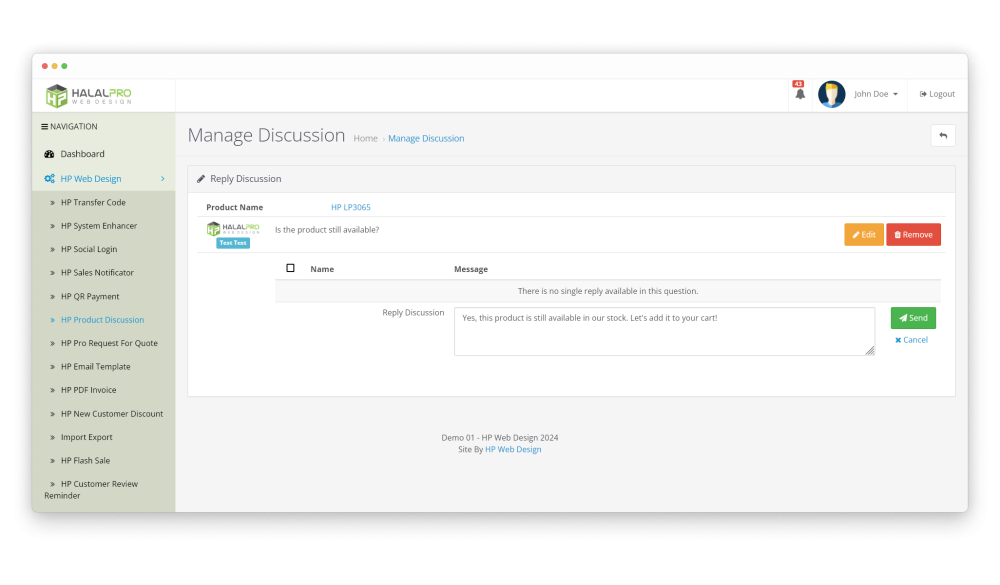Click the hamburger Navigation icon
Viewport: 1000px width, 585px height.
click(x=44, y=127)
